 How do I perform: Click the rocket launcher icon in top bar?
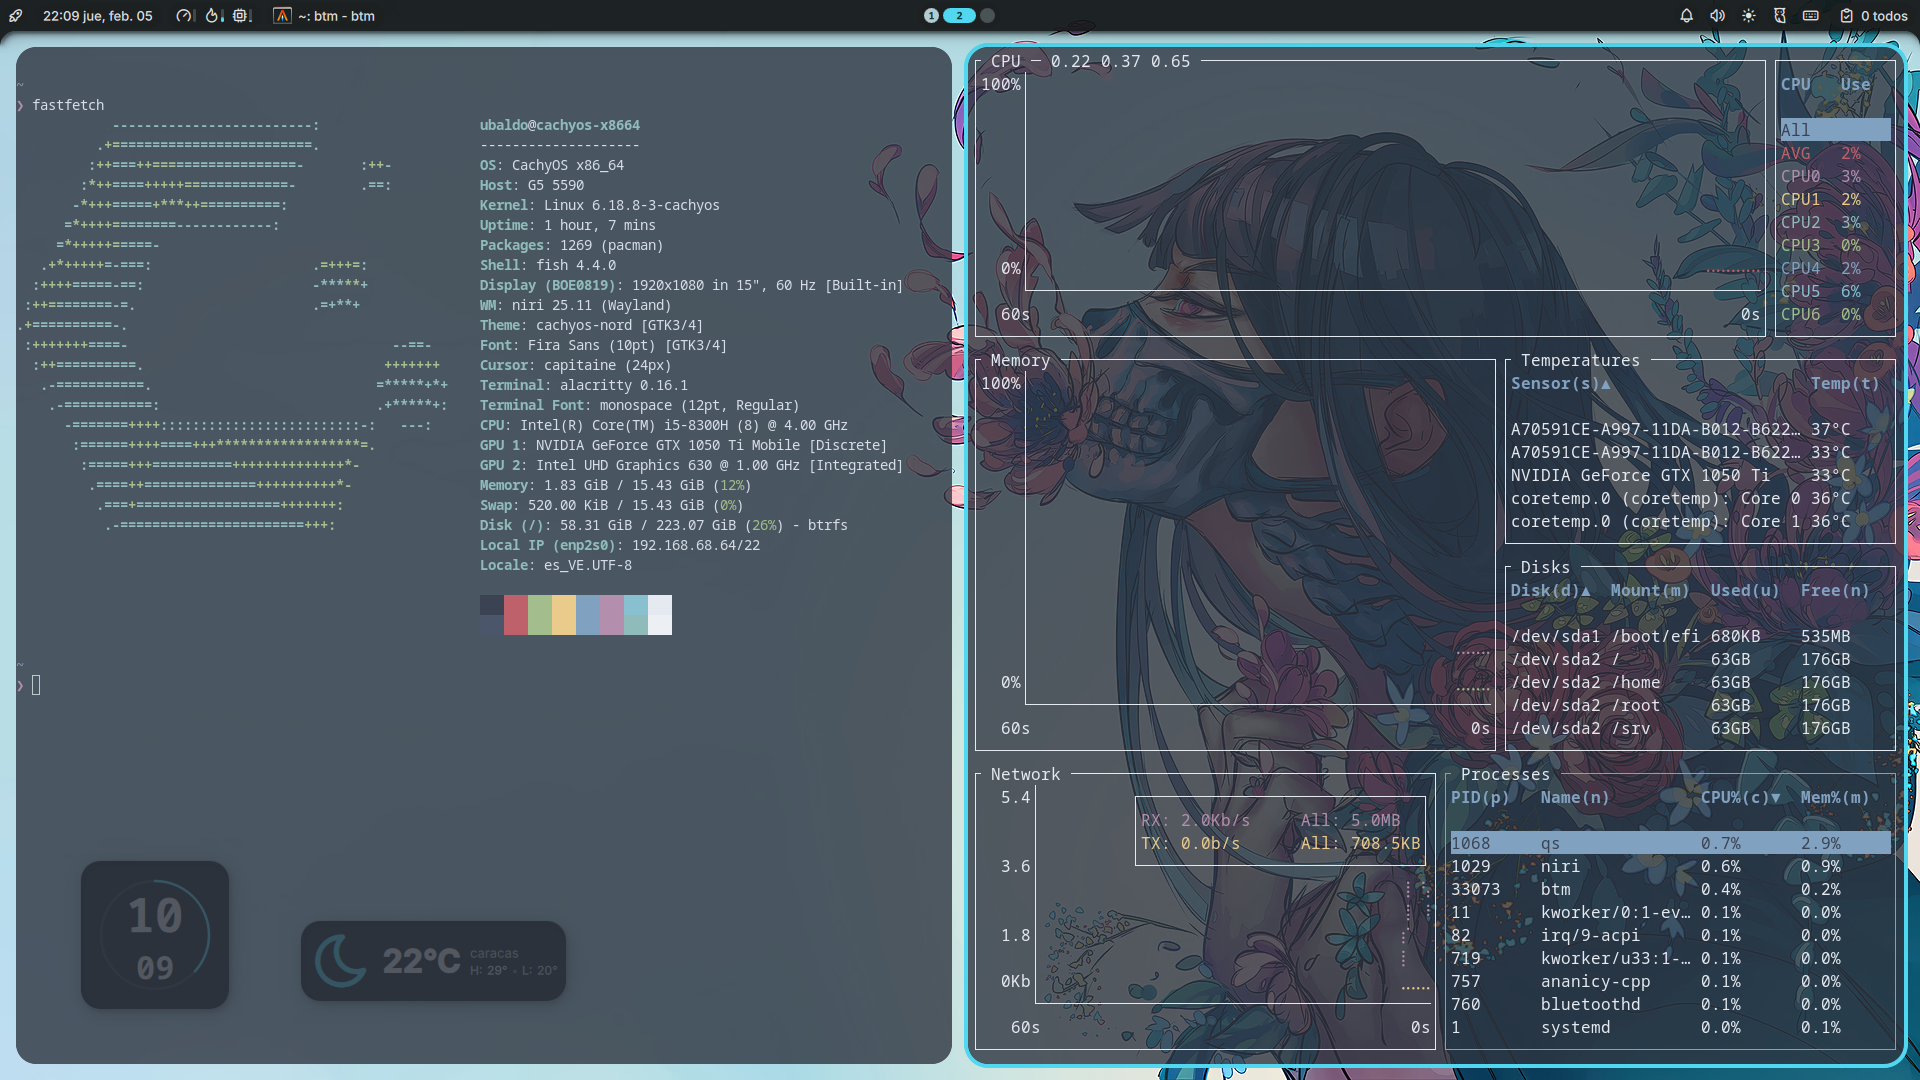(16, 16)
